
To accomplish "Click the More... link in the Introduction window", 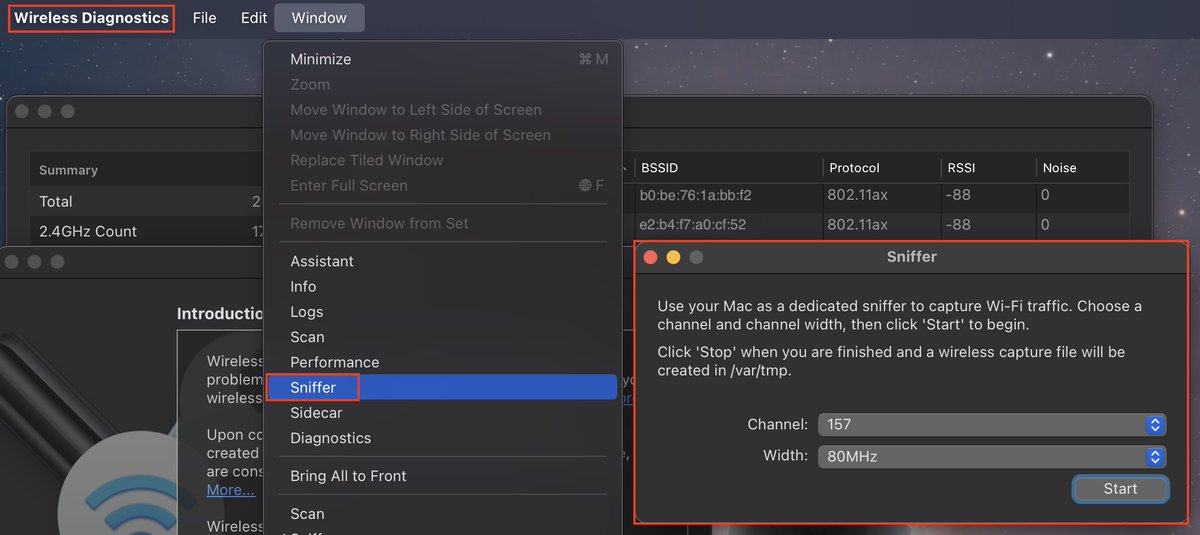I will [231, 489].
